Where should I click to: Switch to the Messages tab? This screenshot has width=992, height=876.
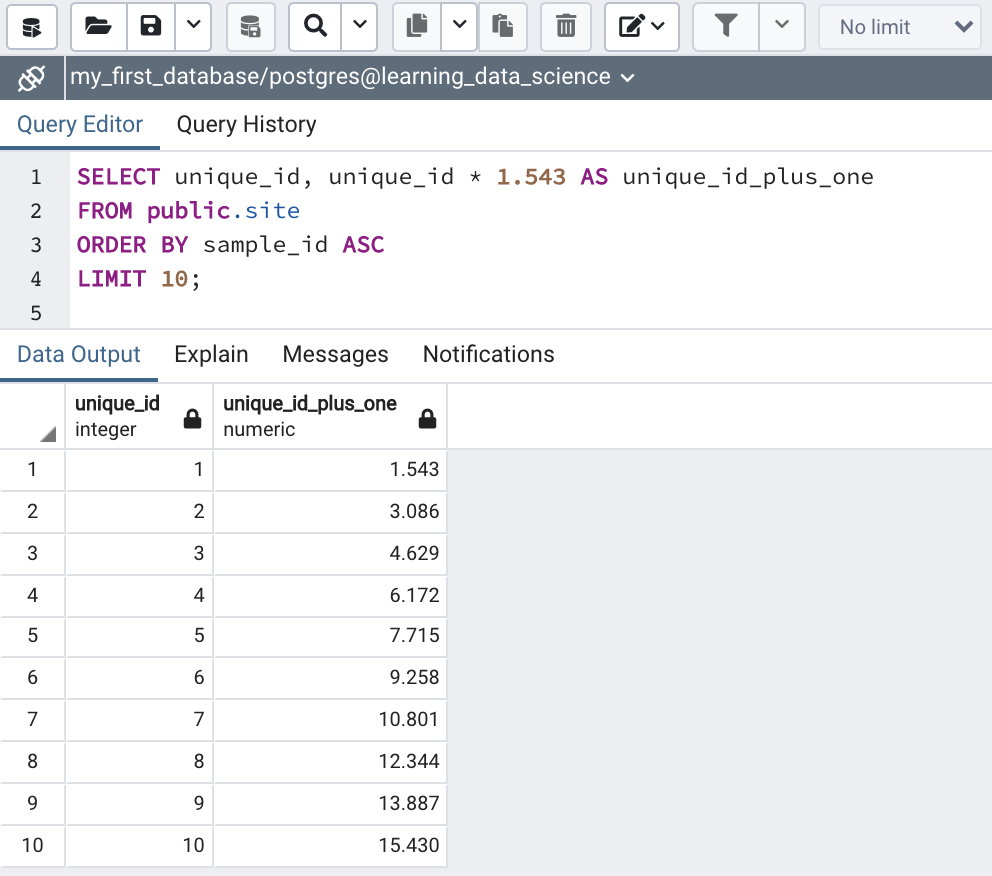[335, 355]
